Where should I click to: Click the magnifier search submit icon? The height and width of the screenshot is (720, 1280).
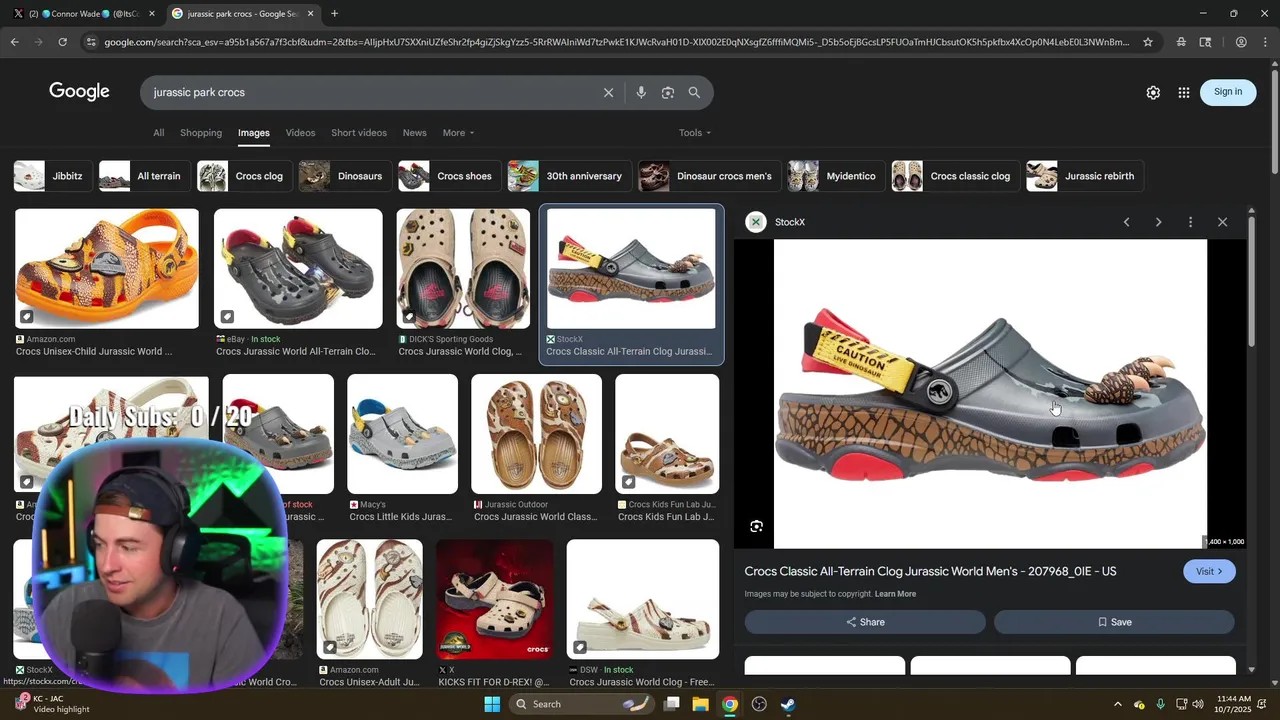tap(694, 92)
